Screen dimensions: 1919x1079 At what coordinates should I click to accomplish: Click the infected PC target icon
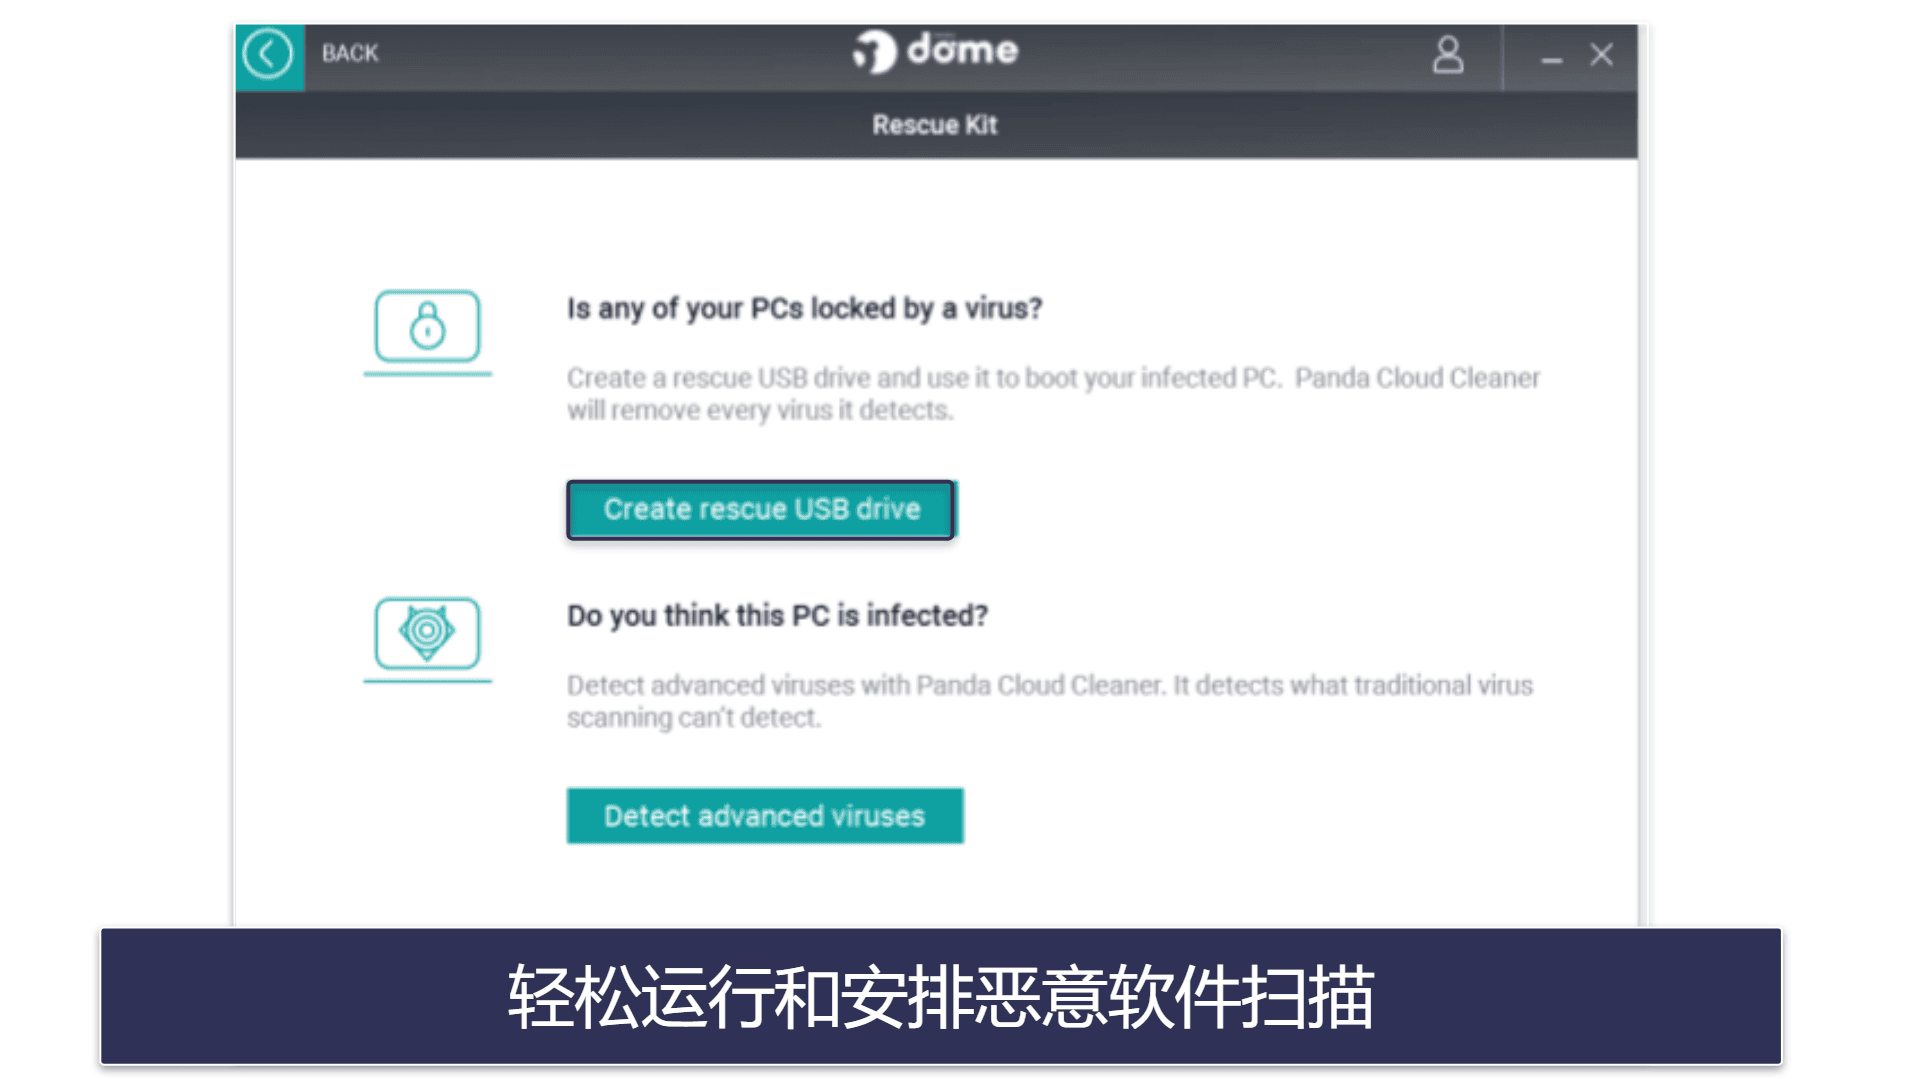point(427,639)
